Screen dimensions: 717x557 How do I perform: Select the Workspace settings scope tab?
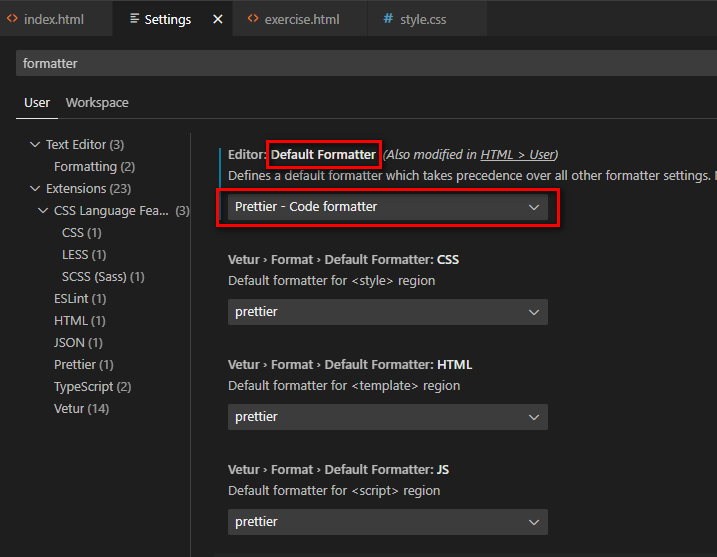coord(97,102)
